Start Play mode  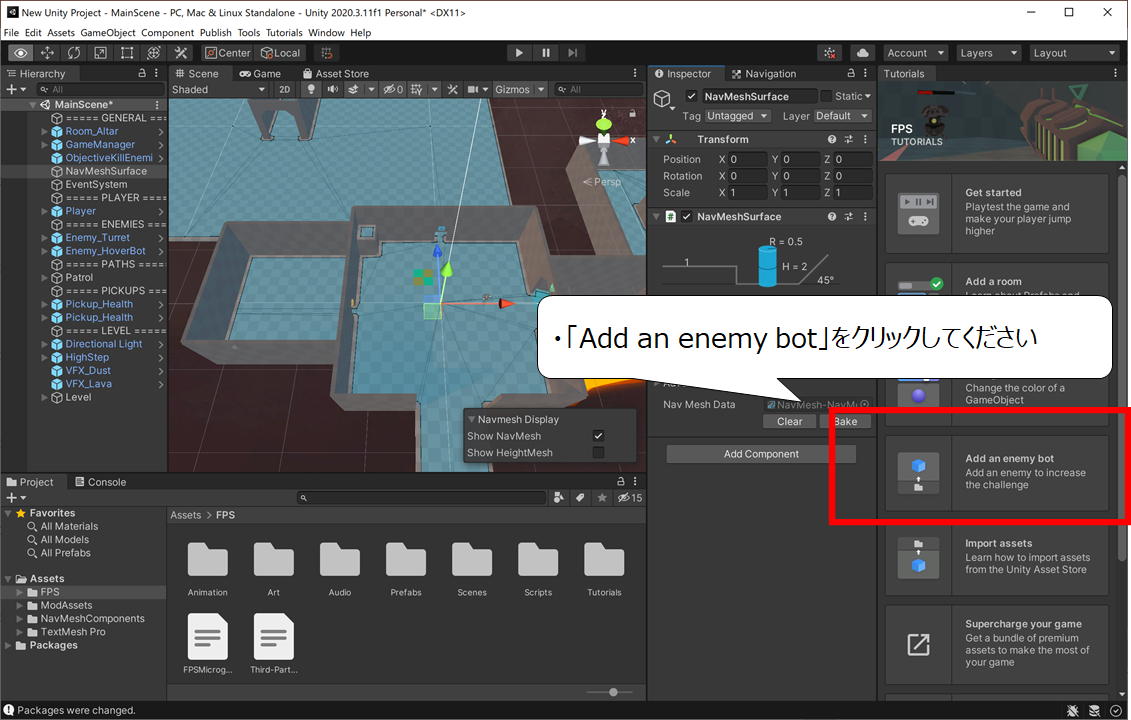click(x=519, y=53)
